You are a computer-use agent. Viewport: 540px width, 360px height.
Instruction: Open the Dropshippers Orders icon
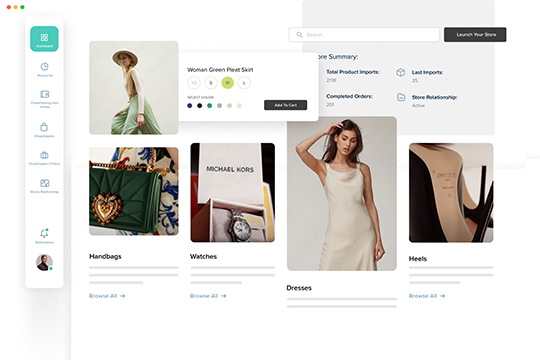click(x=44, y=155)
